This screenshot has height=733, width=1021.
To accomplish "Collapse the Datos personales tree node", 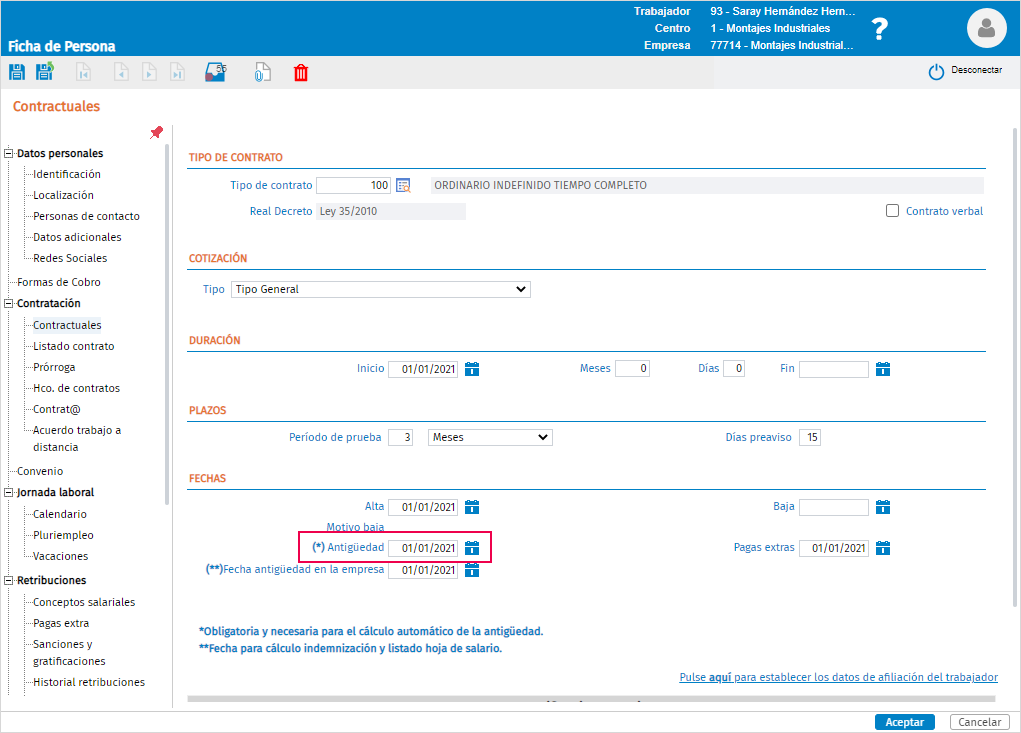I will (x=9, y=154).
